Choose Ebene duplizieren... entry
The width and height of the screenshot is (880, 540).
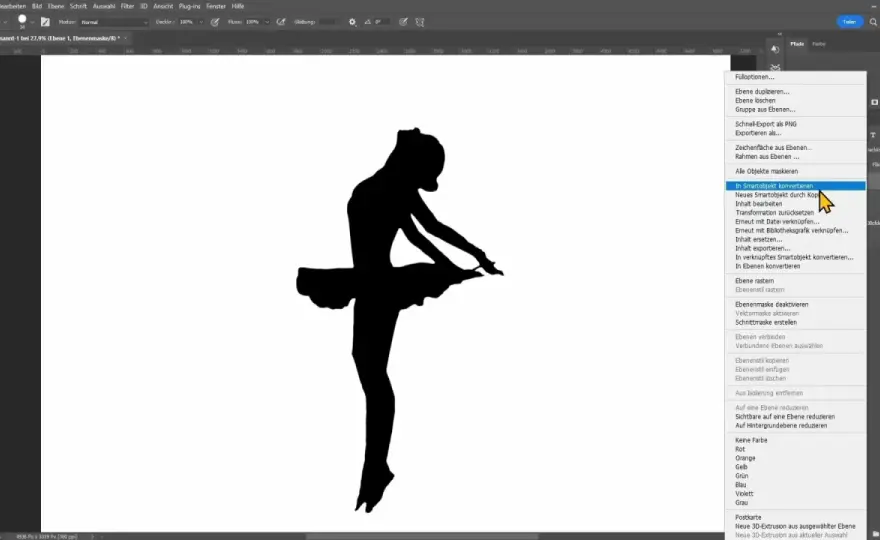pos(795,91)
